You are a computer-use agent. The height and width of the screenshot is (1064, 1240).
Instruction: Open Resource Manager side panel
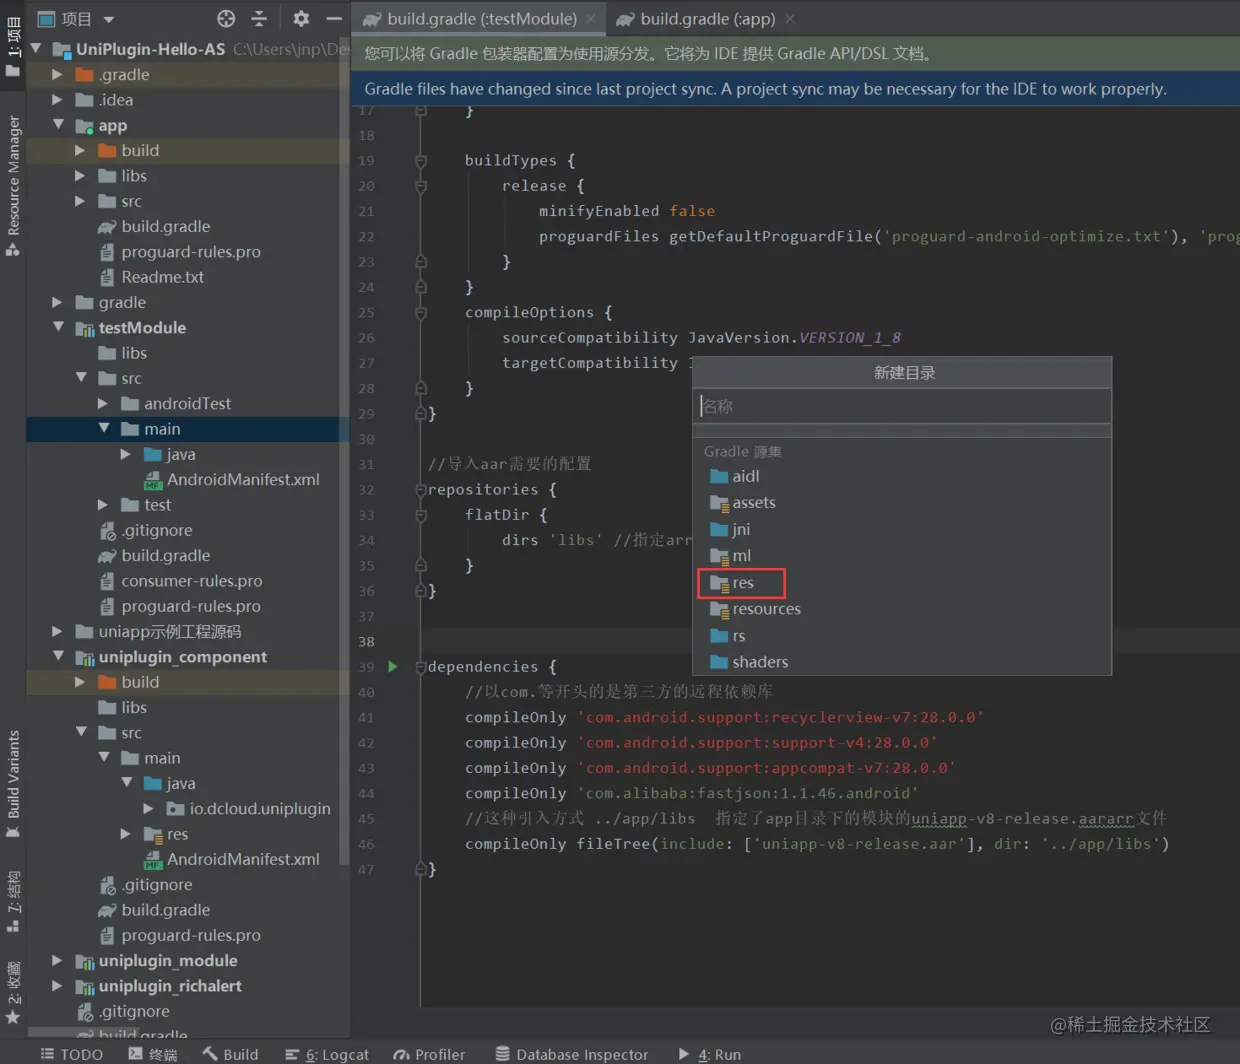pos(13,185)
